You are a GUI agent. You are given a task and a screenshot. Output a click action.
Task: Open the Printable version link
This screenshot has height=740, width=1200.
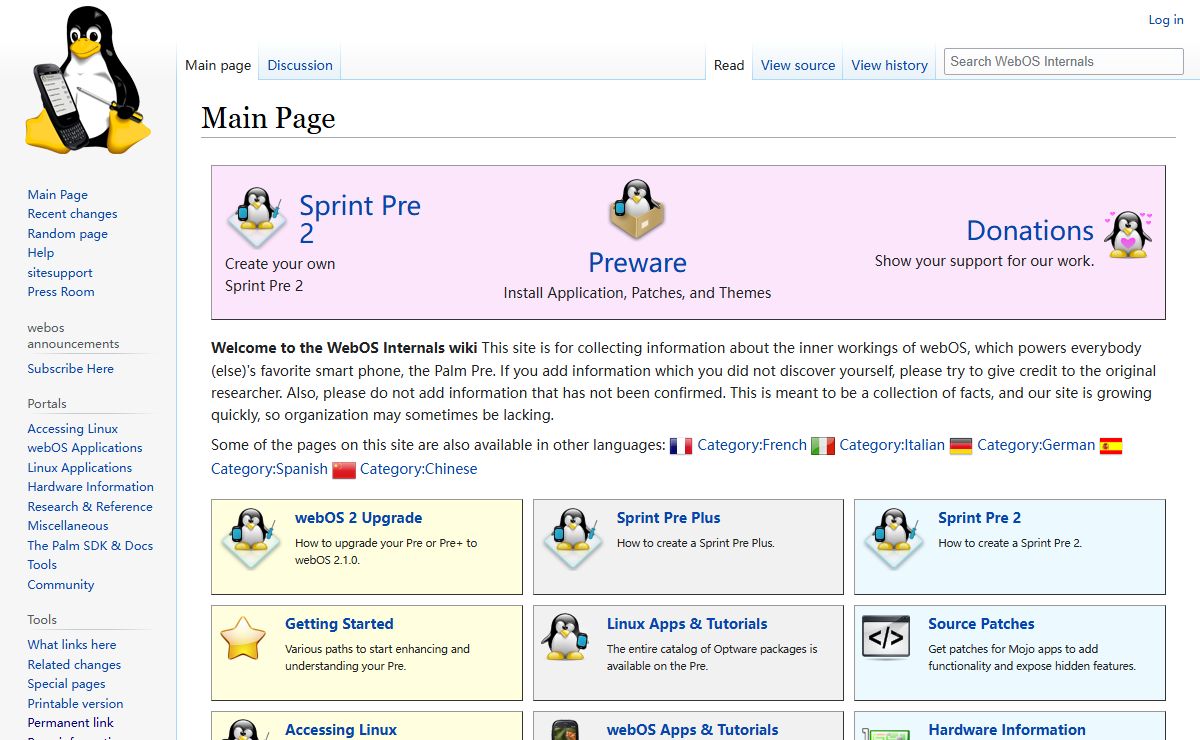tap(76, 704)
